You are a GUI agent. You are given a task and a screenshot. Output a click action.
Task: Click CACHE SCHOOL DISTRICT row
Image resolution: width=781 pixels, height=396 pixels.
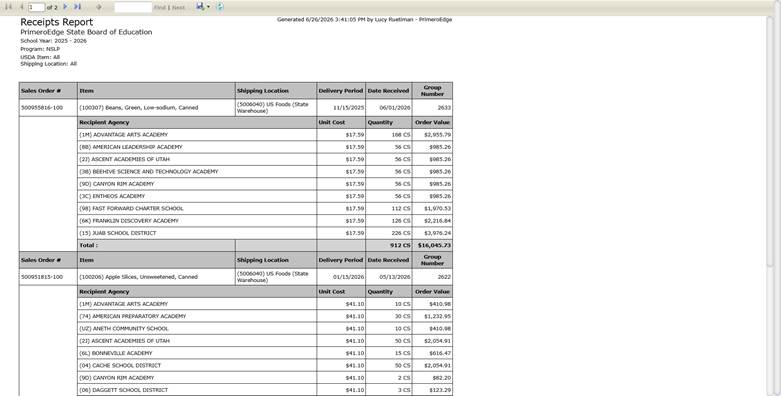pos(265,366)
